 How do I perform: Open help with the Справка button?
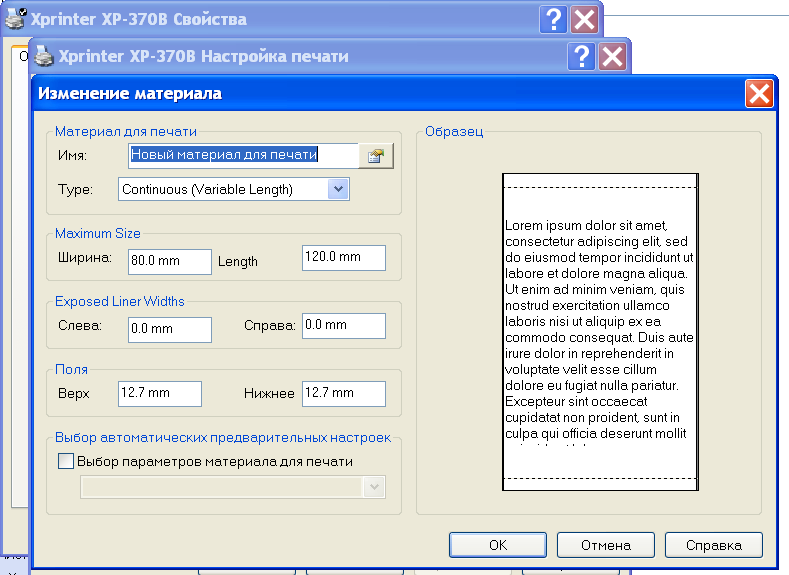click(x=713, y=545)
